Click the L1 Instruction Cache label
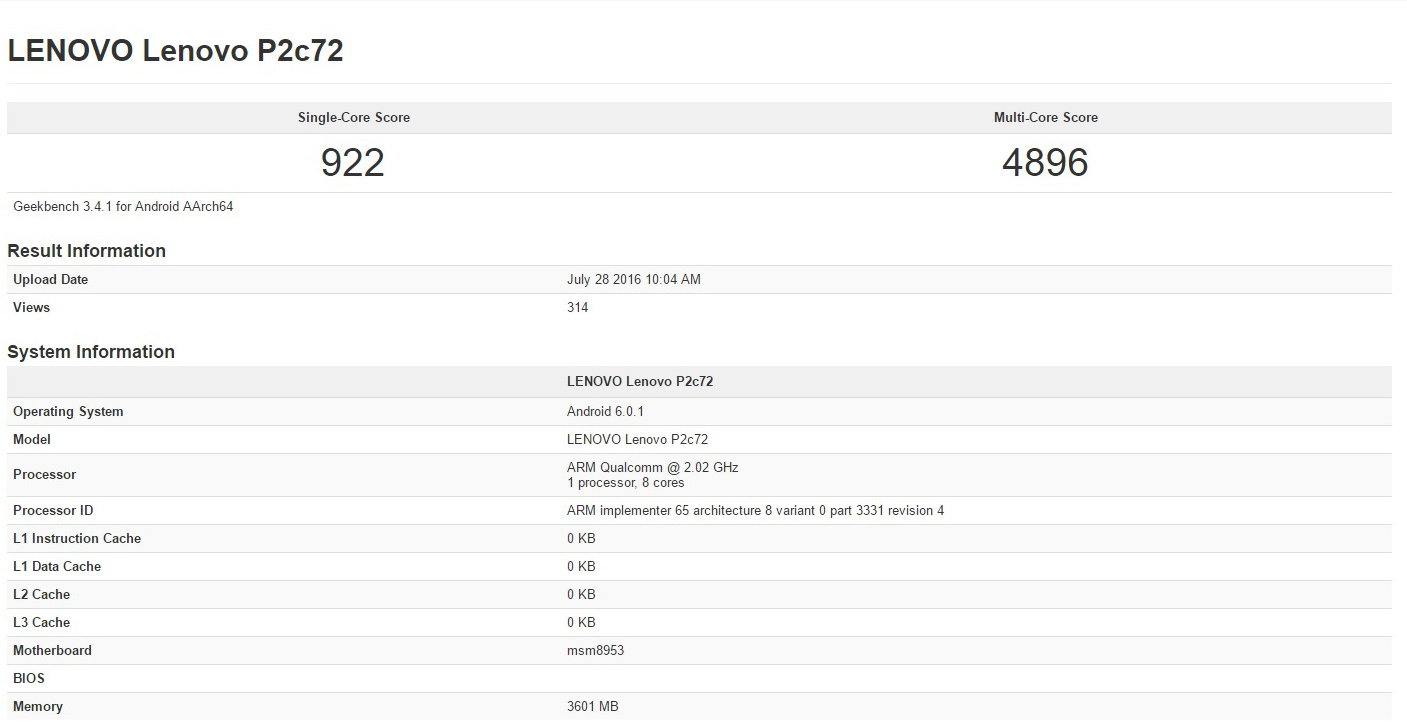The image size is (1407, 724). point(77,539)
